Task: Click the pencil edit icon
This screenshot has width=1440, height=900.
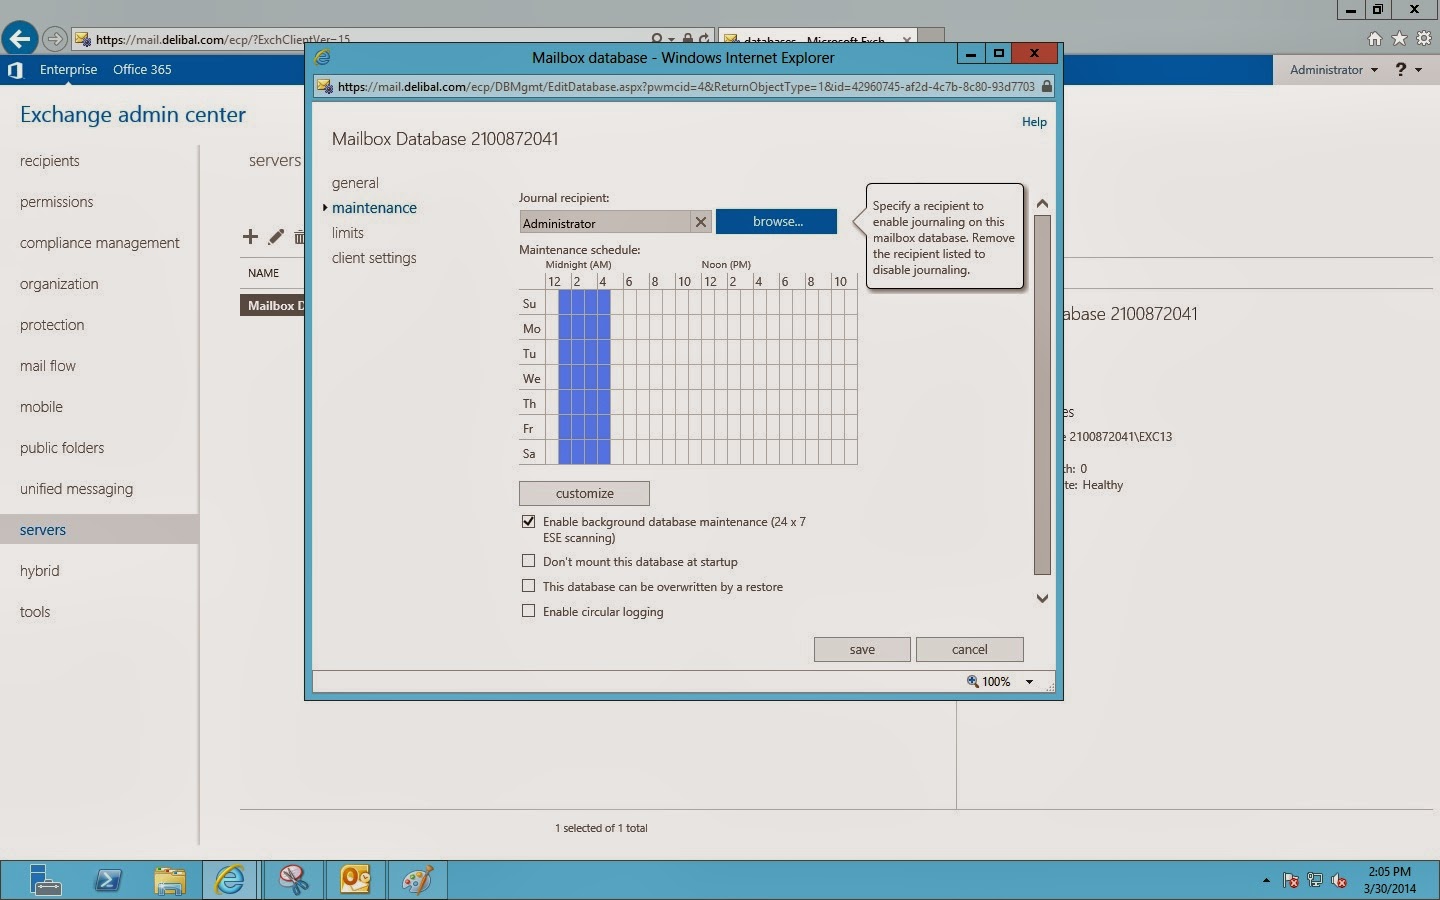Action: [x=276, y=237]
